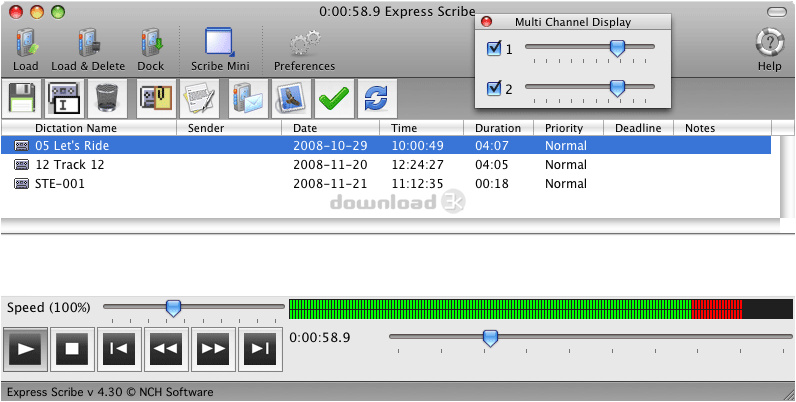Open Scribe Mini window
The height and width of the screenshot is (402, 796).
tap(220, 44)
